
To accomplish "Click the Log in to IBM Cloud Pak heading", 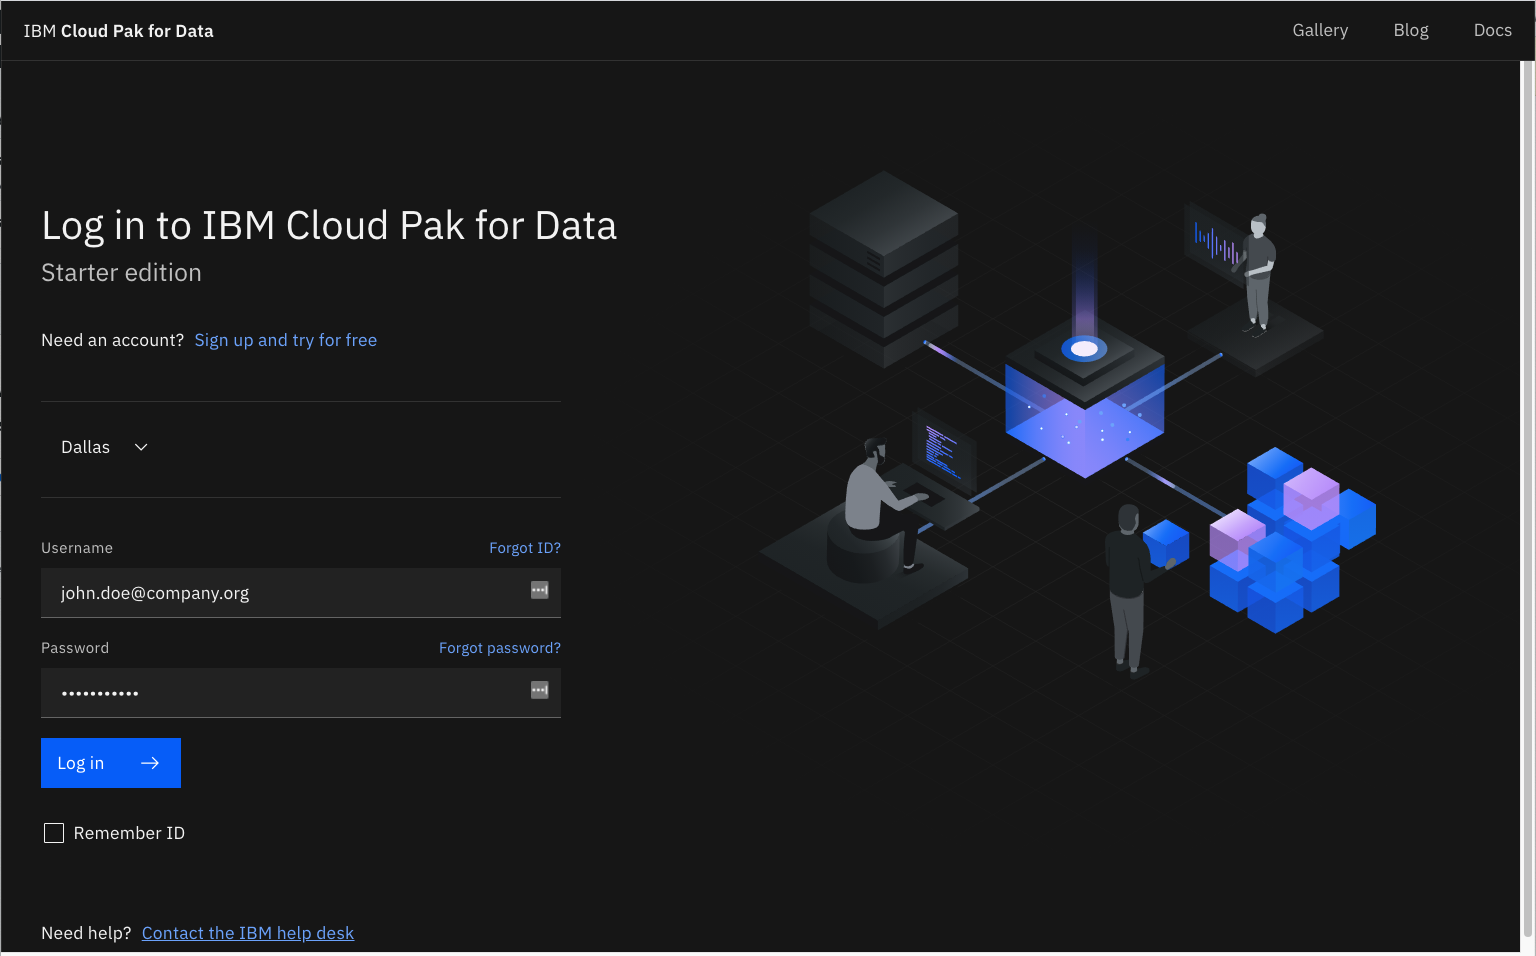I will pyautogui.click(x=329, y=226).
